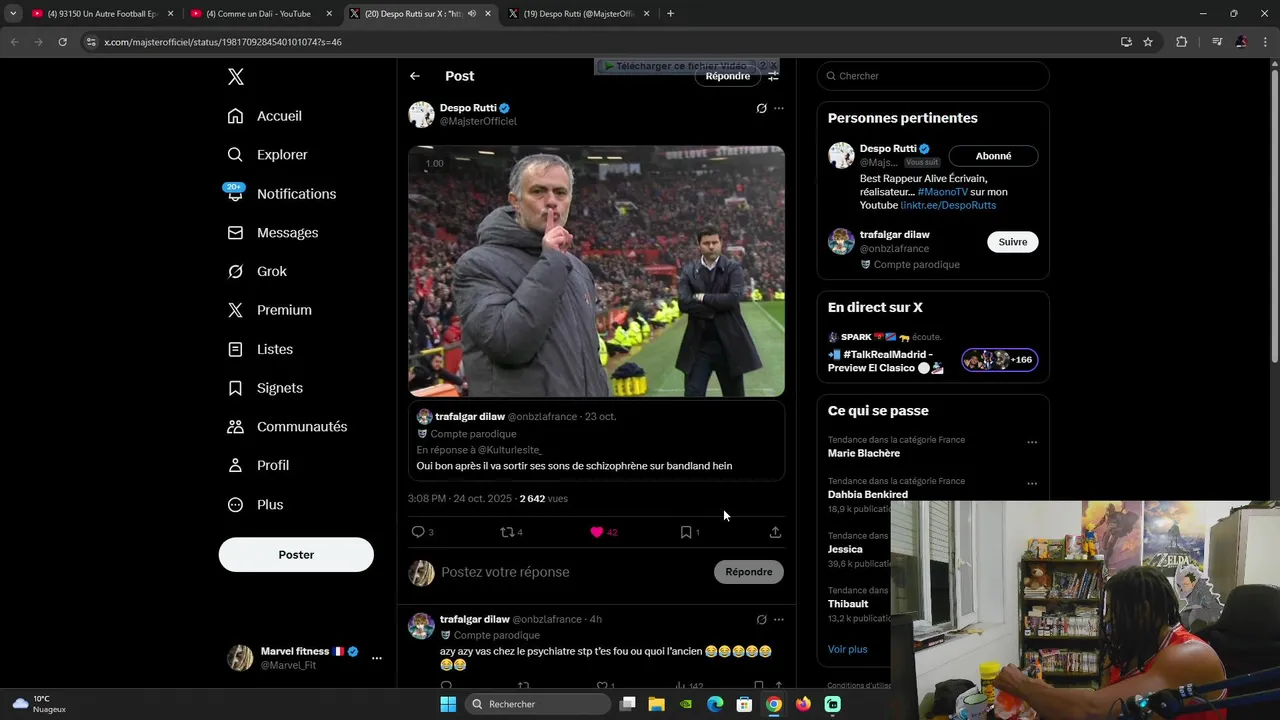
Task: Click Grok icon on trafalgar dilaw reply
Action: coord(761,620)
